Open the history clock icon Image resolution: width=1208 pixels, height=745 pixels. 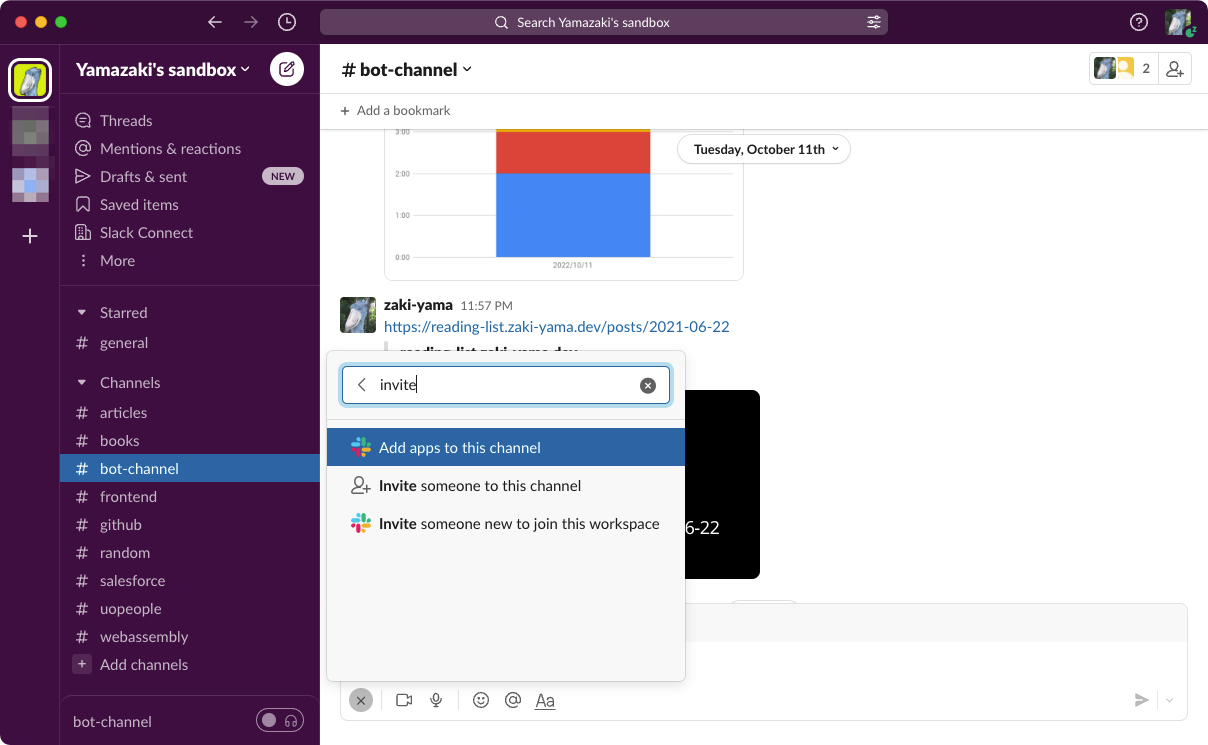tap(287, 22)
